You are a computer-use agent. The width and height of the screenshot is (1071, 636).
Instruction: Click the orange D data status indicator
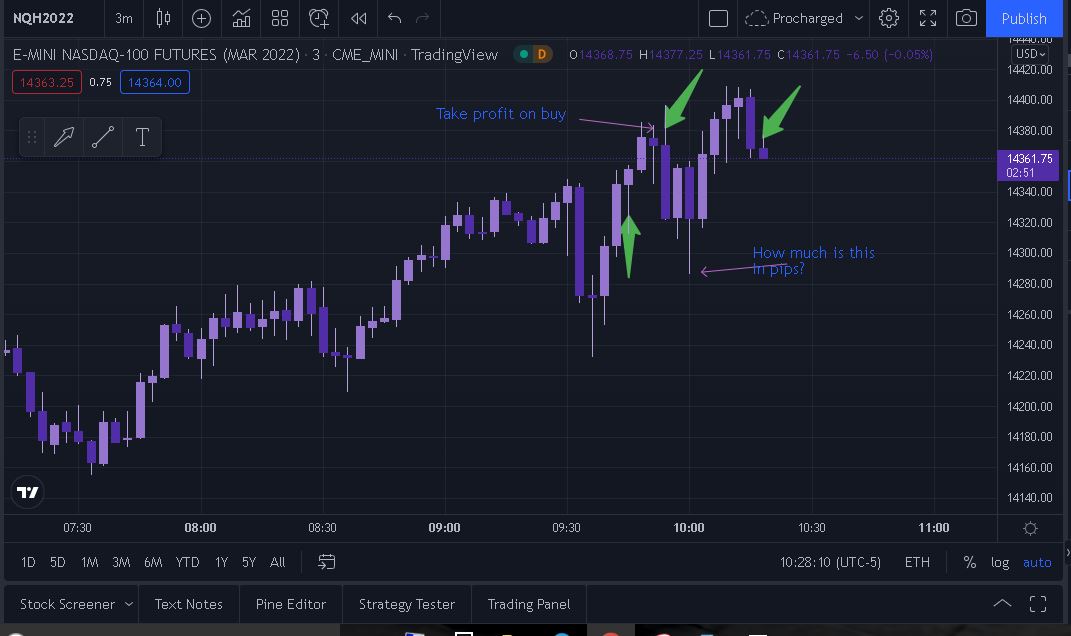(542, 54)
